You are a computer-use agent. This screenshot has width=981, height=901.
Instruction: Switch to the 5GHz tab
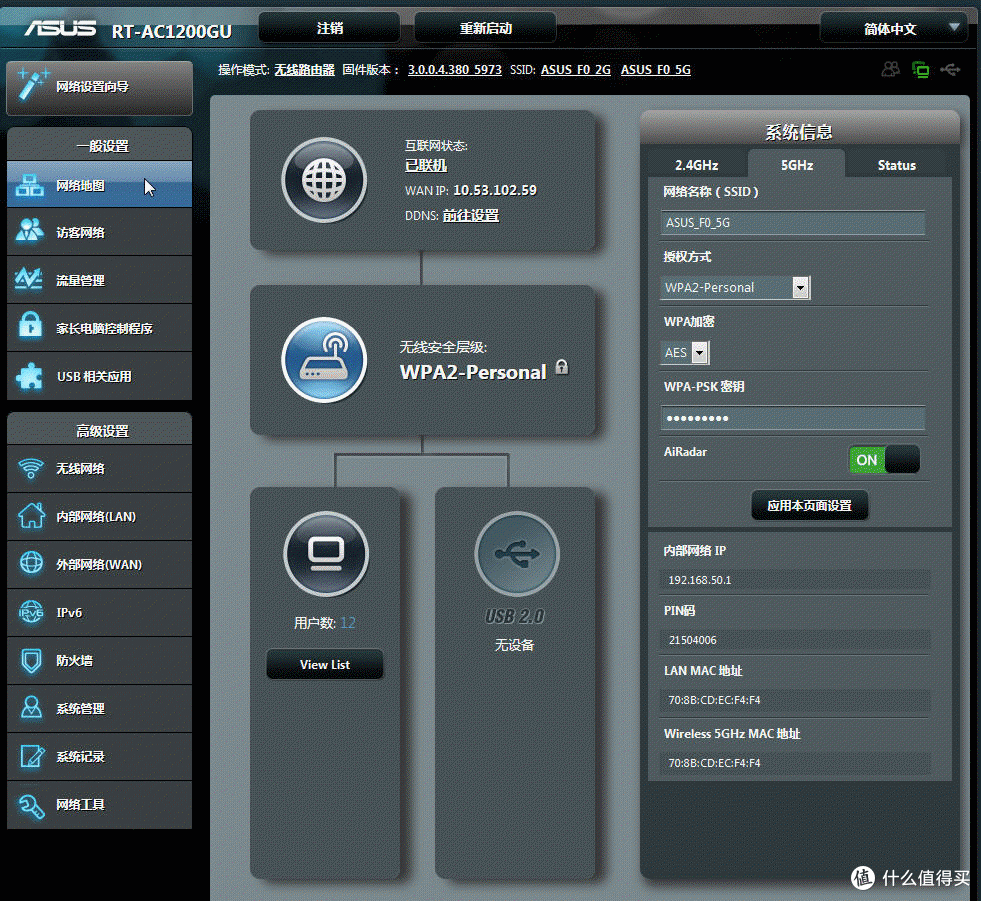tap(796, 165)
